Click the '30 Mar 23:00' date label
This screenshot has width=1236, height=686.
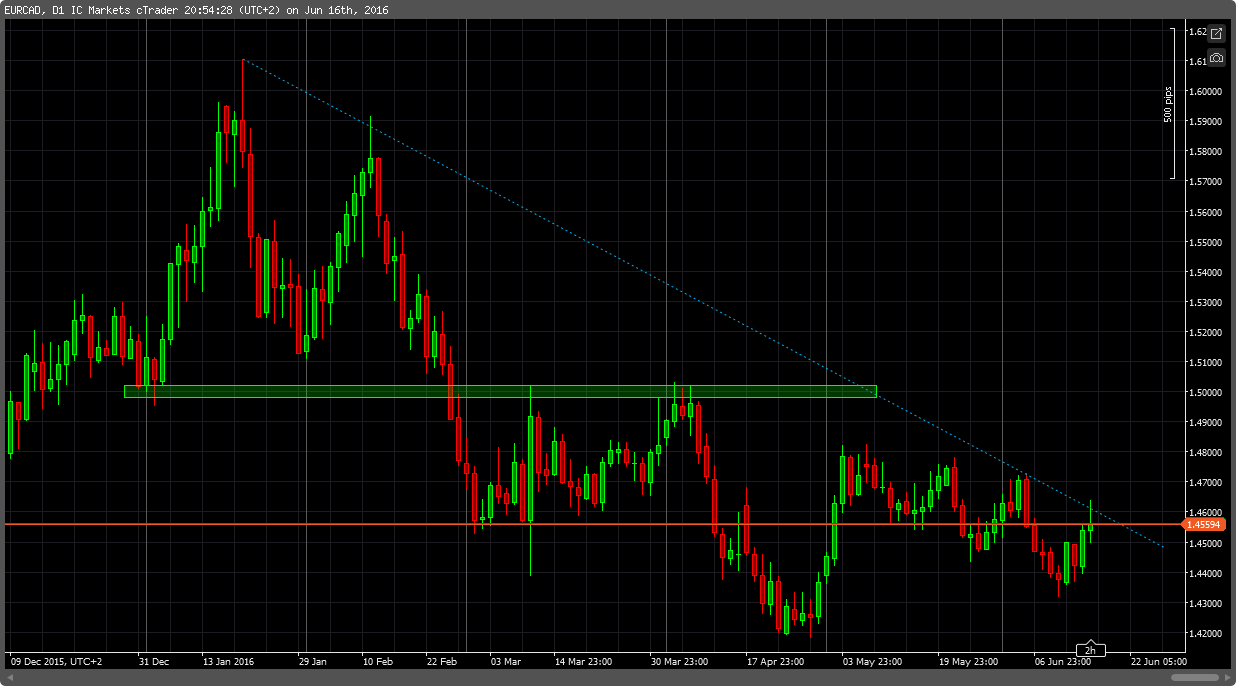679,661
